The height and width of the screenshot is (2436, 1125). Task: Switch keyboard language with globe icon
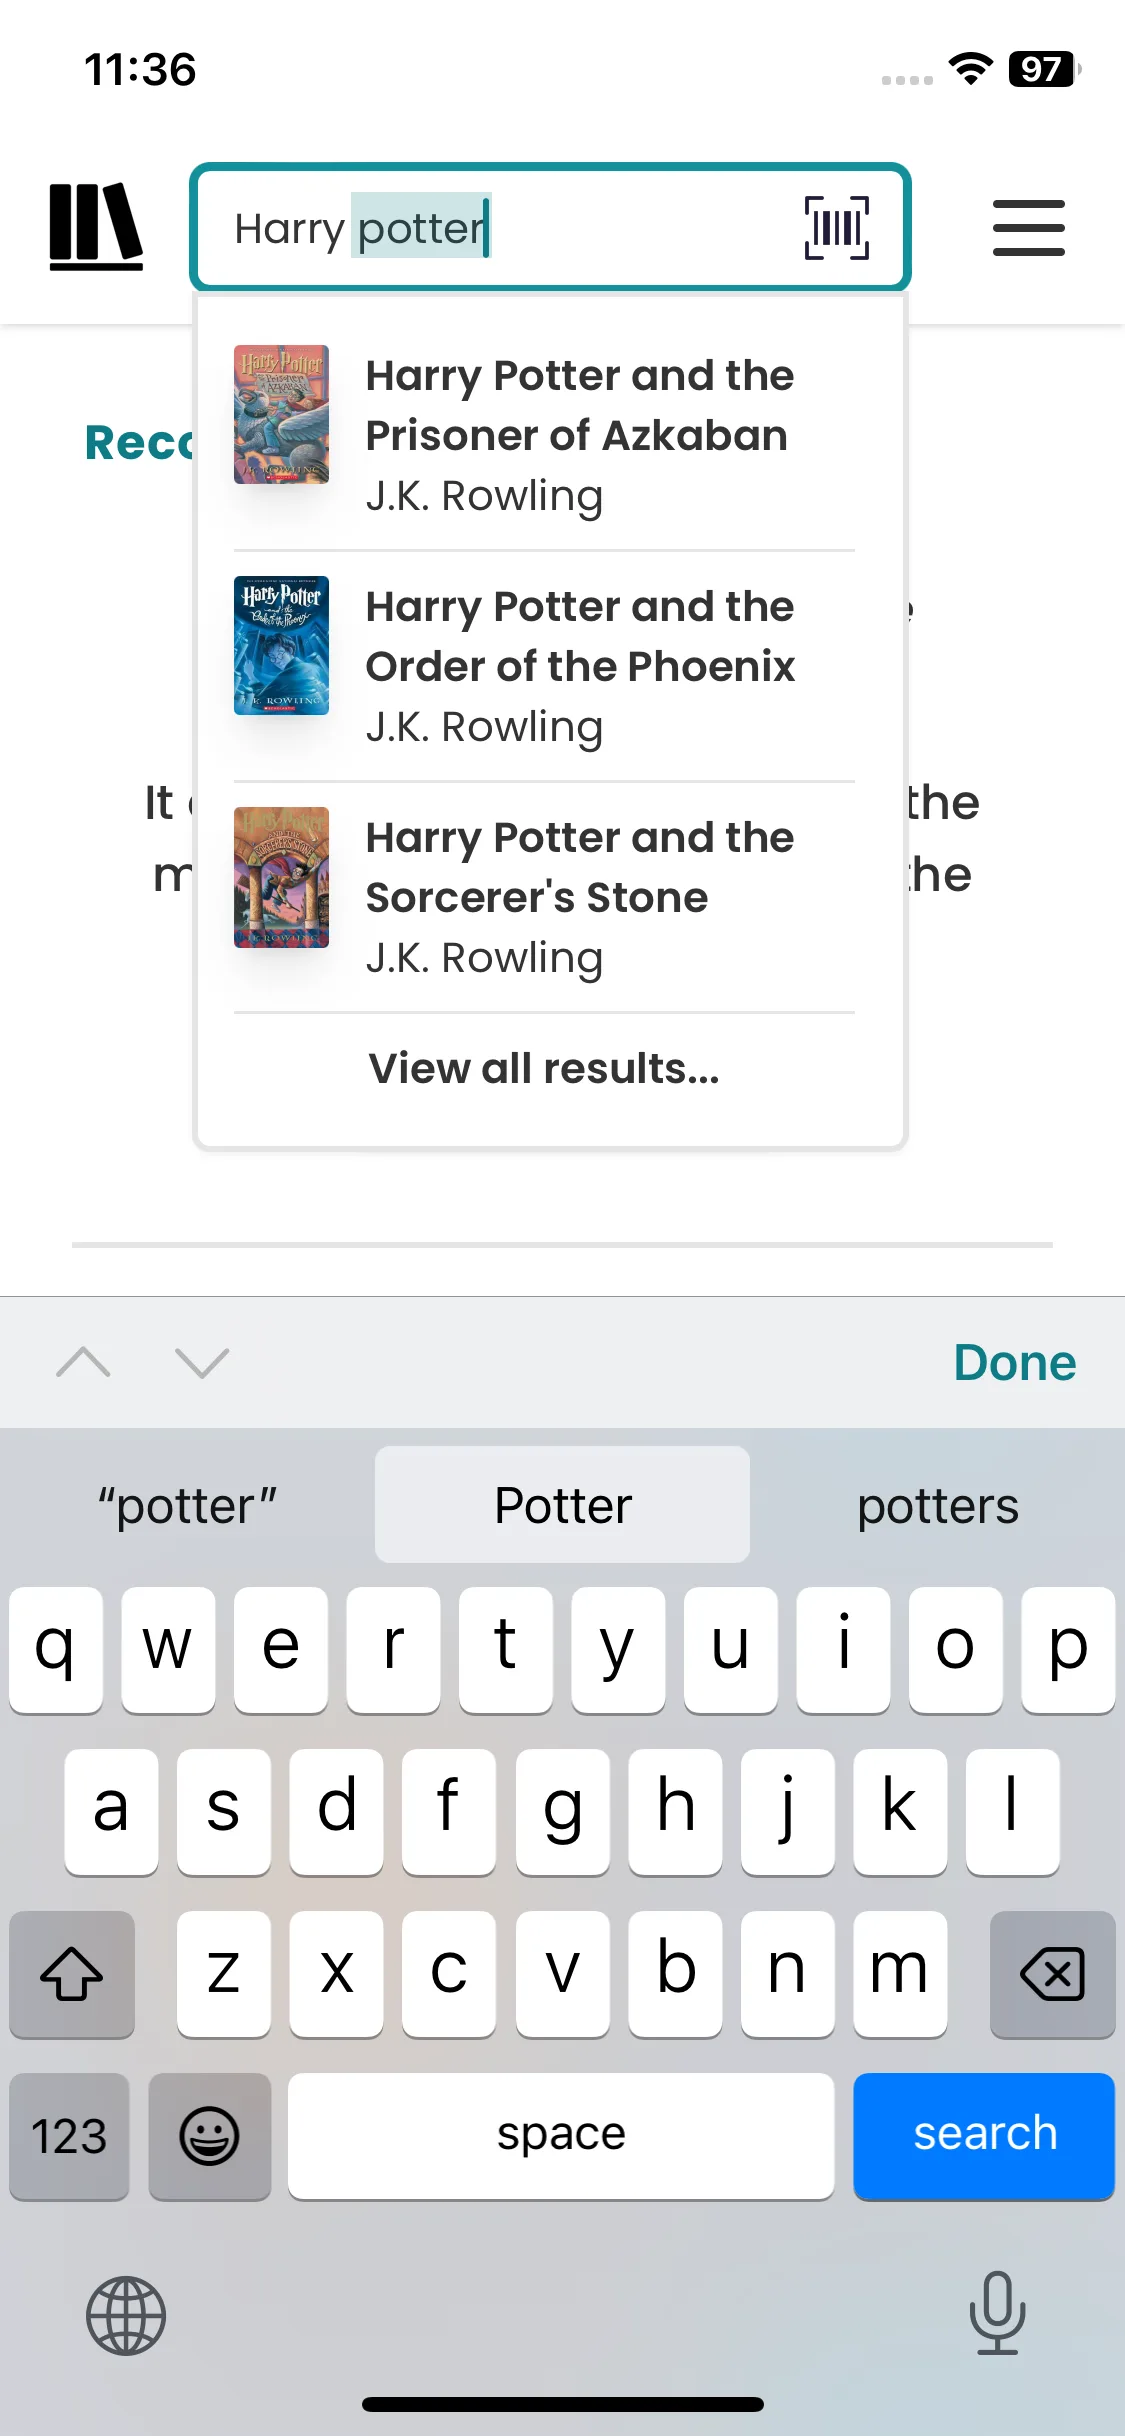(126, 2315)
